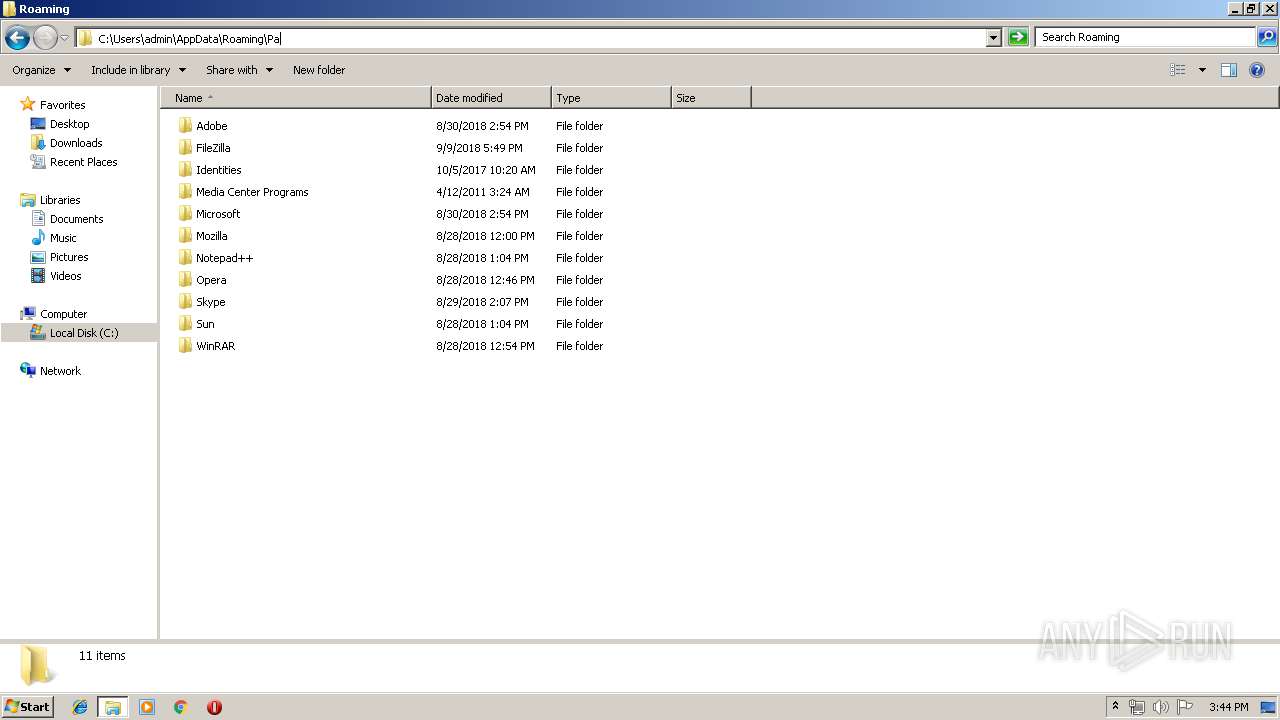Select the Microsoft folder icon

click(185, 214)
